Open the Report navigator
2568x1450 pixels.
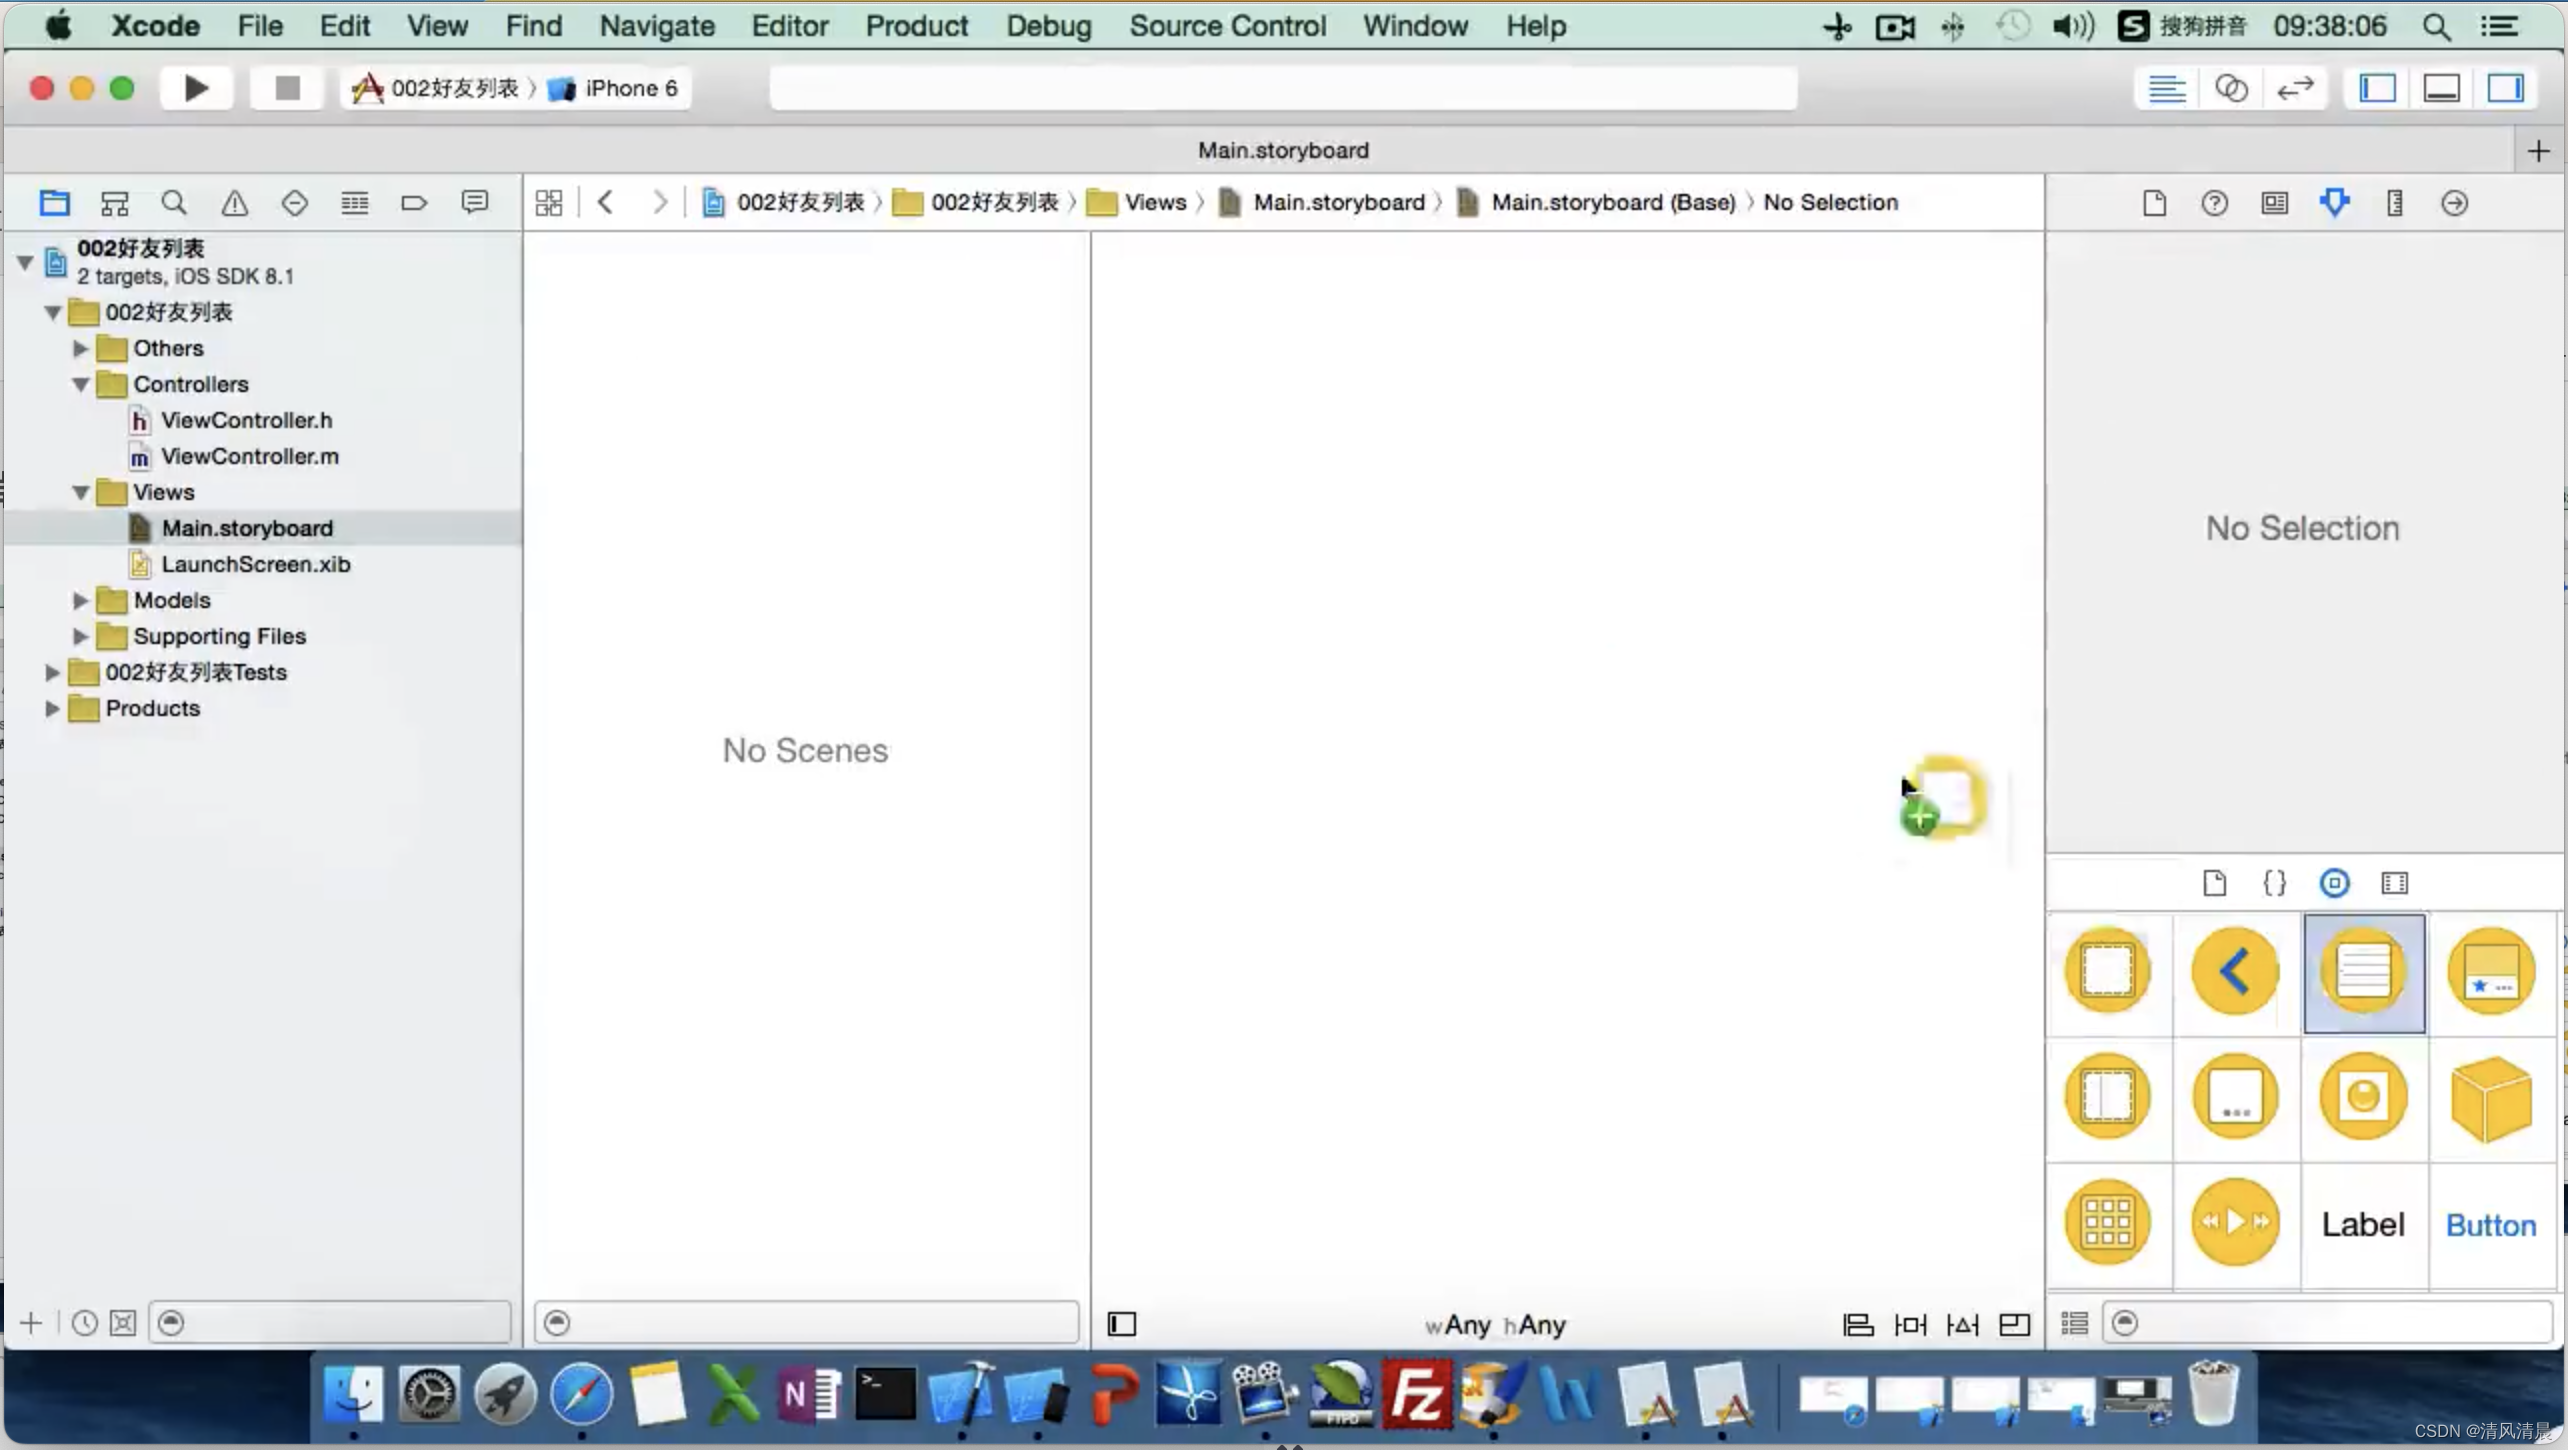(474, 203)
